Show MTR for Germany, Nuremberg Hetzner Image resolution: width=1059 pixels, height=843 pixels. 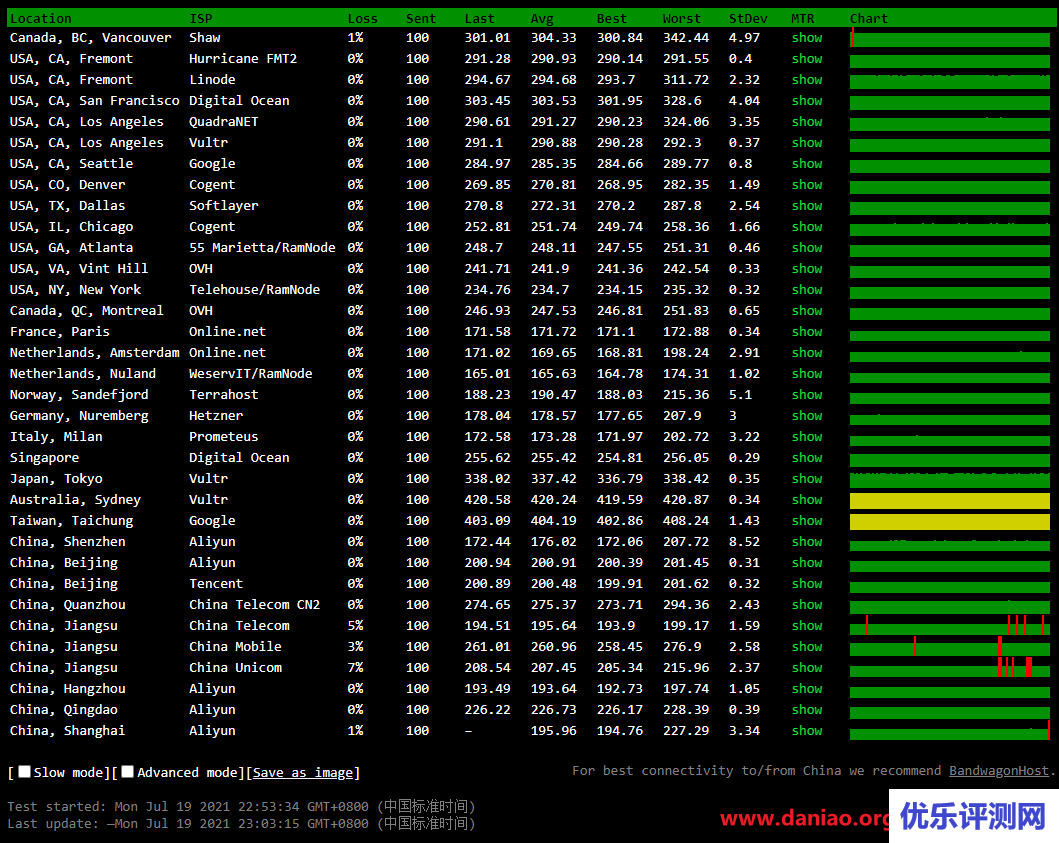807,415
